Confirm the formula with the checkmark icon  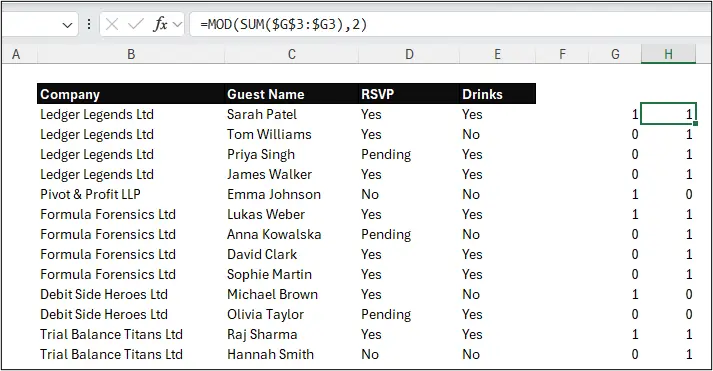pos(136,24)
